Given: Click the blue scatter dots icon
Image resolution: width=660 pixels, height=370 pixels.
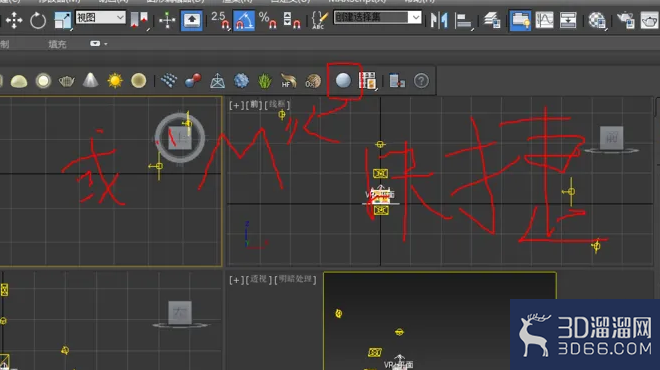Looking at the screenshot, I should tap(169, 80).
